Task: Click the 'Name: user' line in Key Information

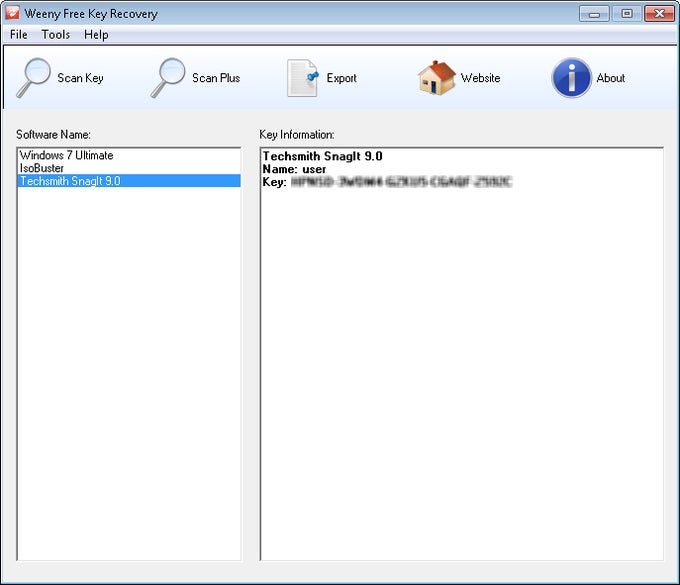Action: click(294, 169)
